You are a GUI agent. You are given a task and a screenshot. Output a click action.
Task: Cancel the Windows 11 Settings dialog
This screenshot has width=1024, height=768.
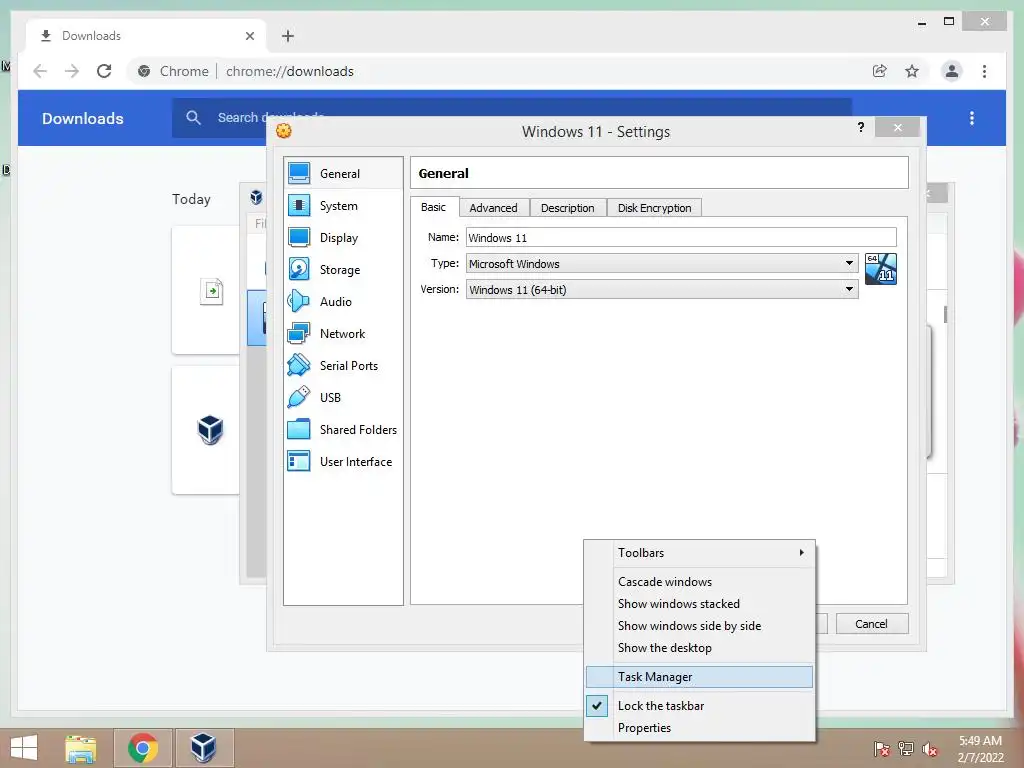click(x=872, y=624)
